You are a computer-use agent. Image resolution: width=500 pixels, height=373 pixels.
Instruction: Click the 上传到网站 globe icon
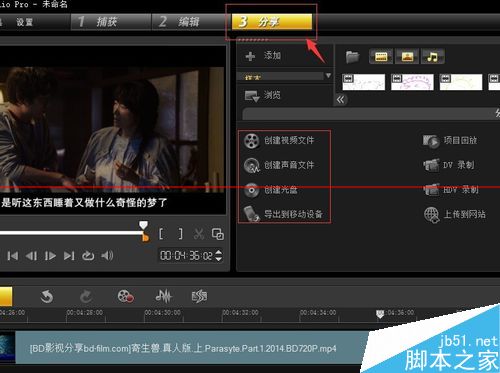432,215
